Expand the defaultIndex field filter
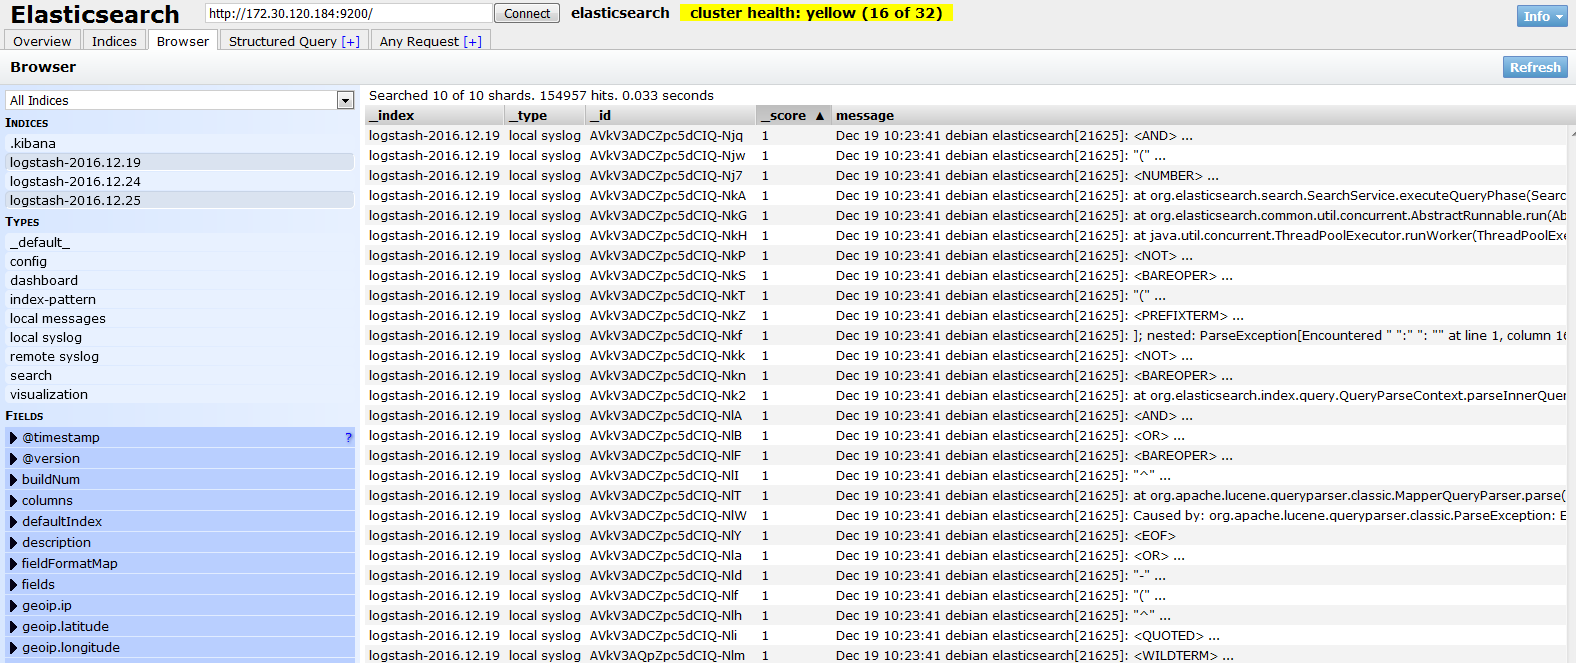Screen dimensions: 1576x663 [x=180, y=521]
